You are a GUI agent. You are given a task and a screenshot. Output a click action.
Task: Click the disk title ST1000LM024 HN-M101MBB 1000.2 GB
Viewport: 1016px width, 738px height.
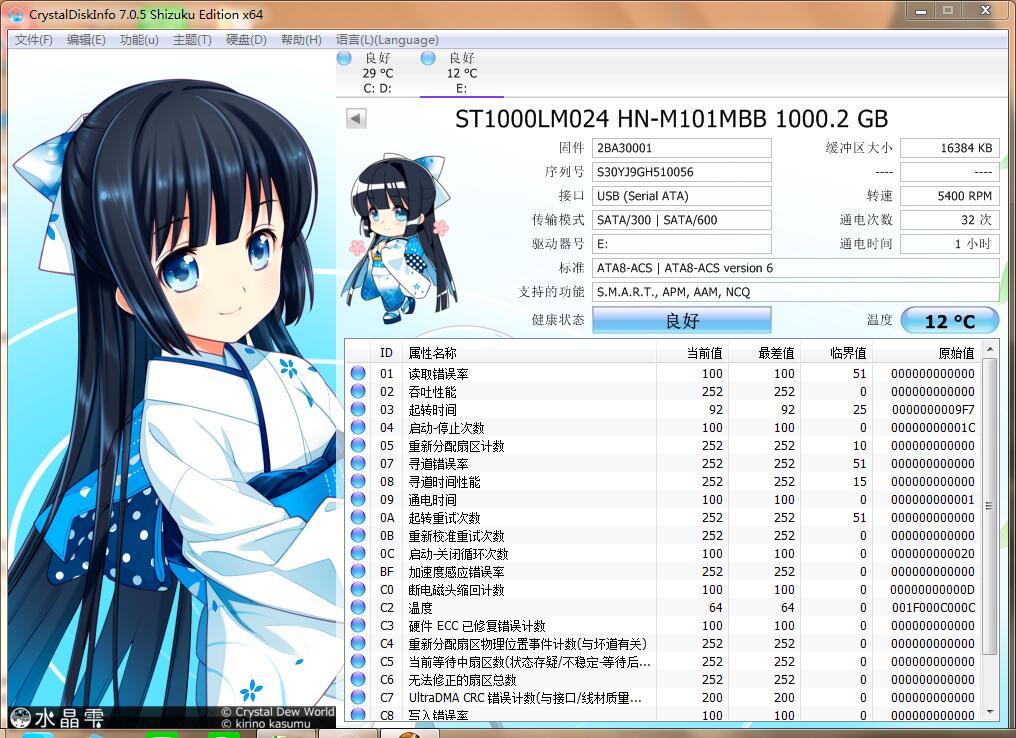pyautogui.click(x=671, y=119)
